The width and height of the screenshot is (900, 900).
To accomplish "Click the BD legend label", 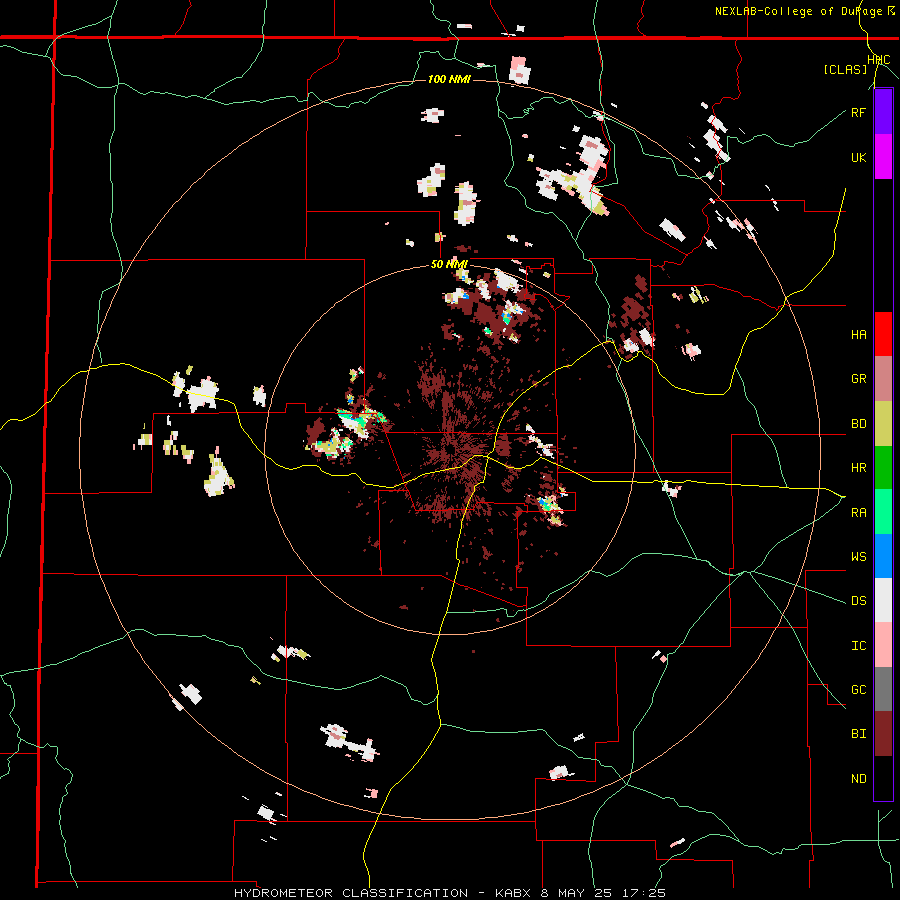I will click(x=858, y=424).
